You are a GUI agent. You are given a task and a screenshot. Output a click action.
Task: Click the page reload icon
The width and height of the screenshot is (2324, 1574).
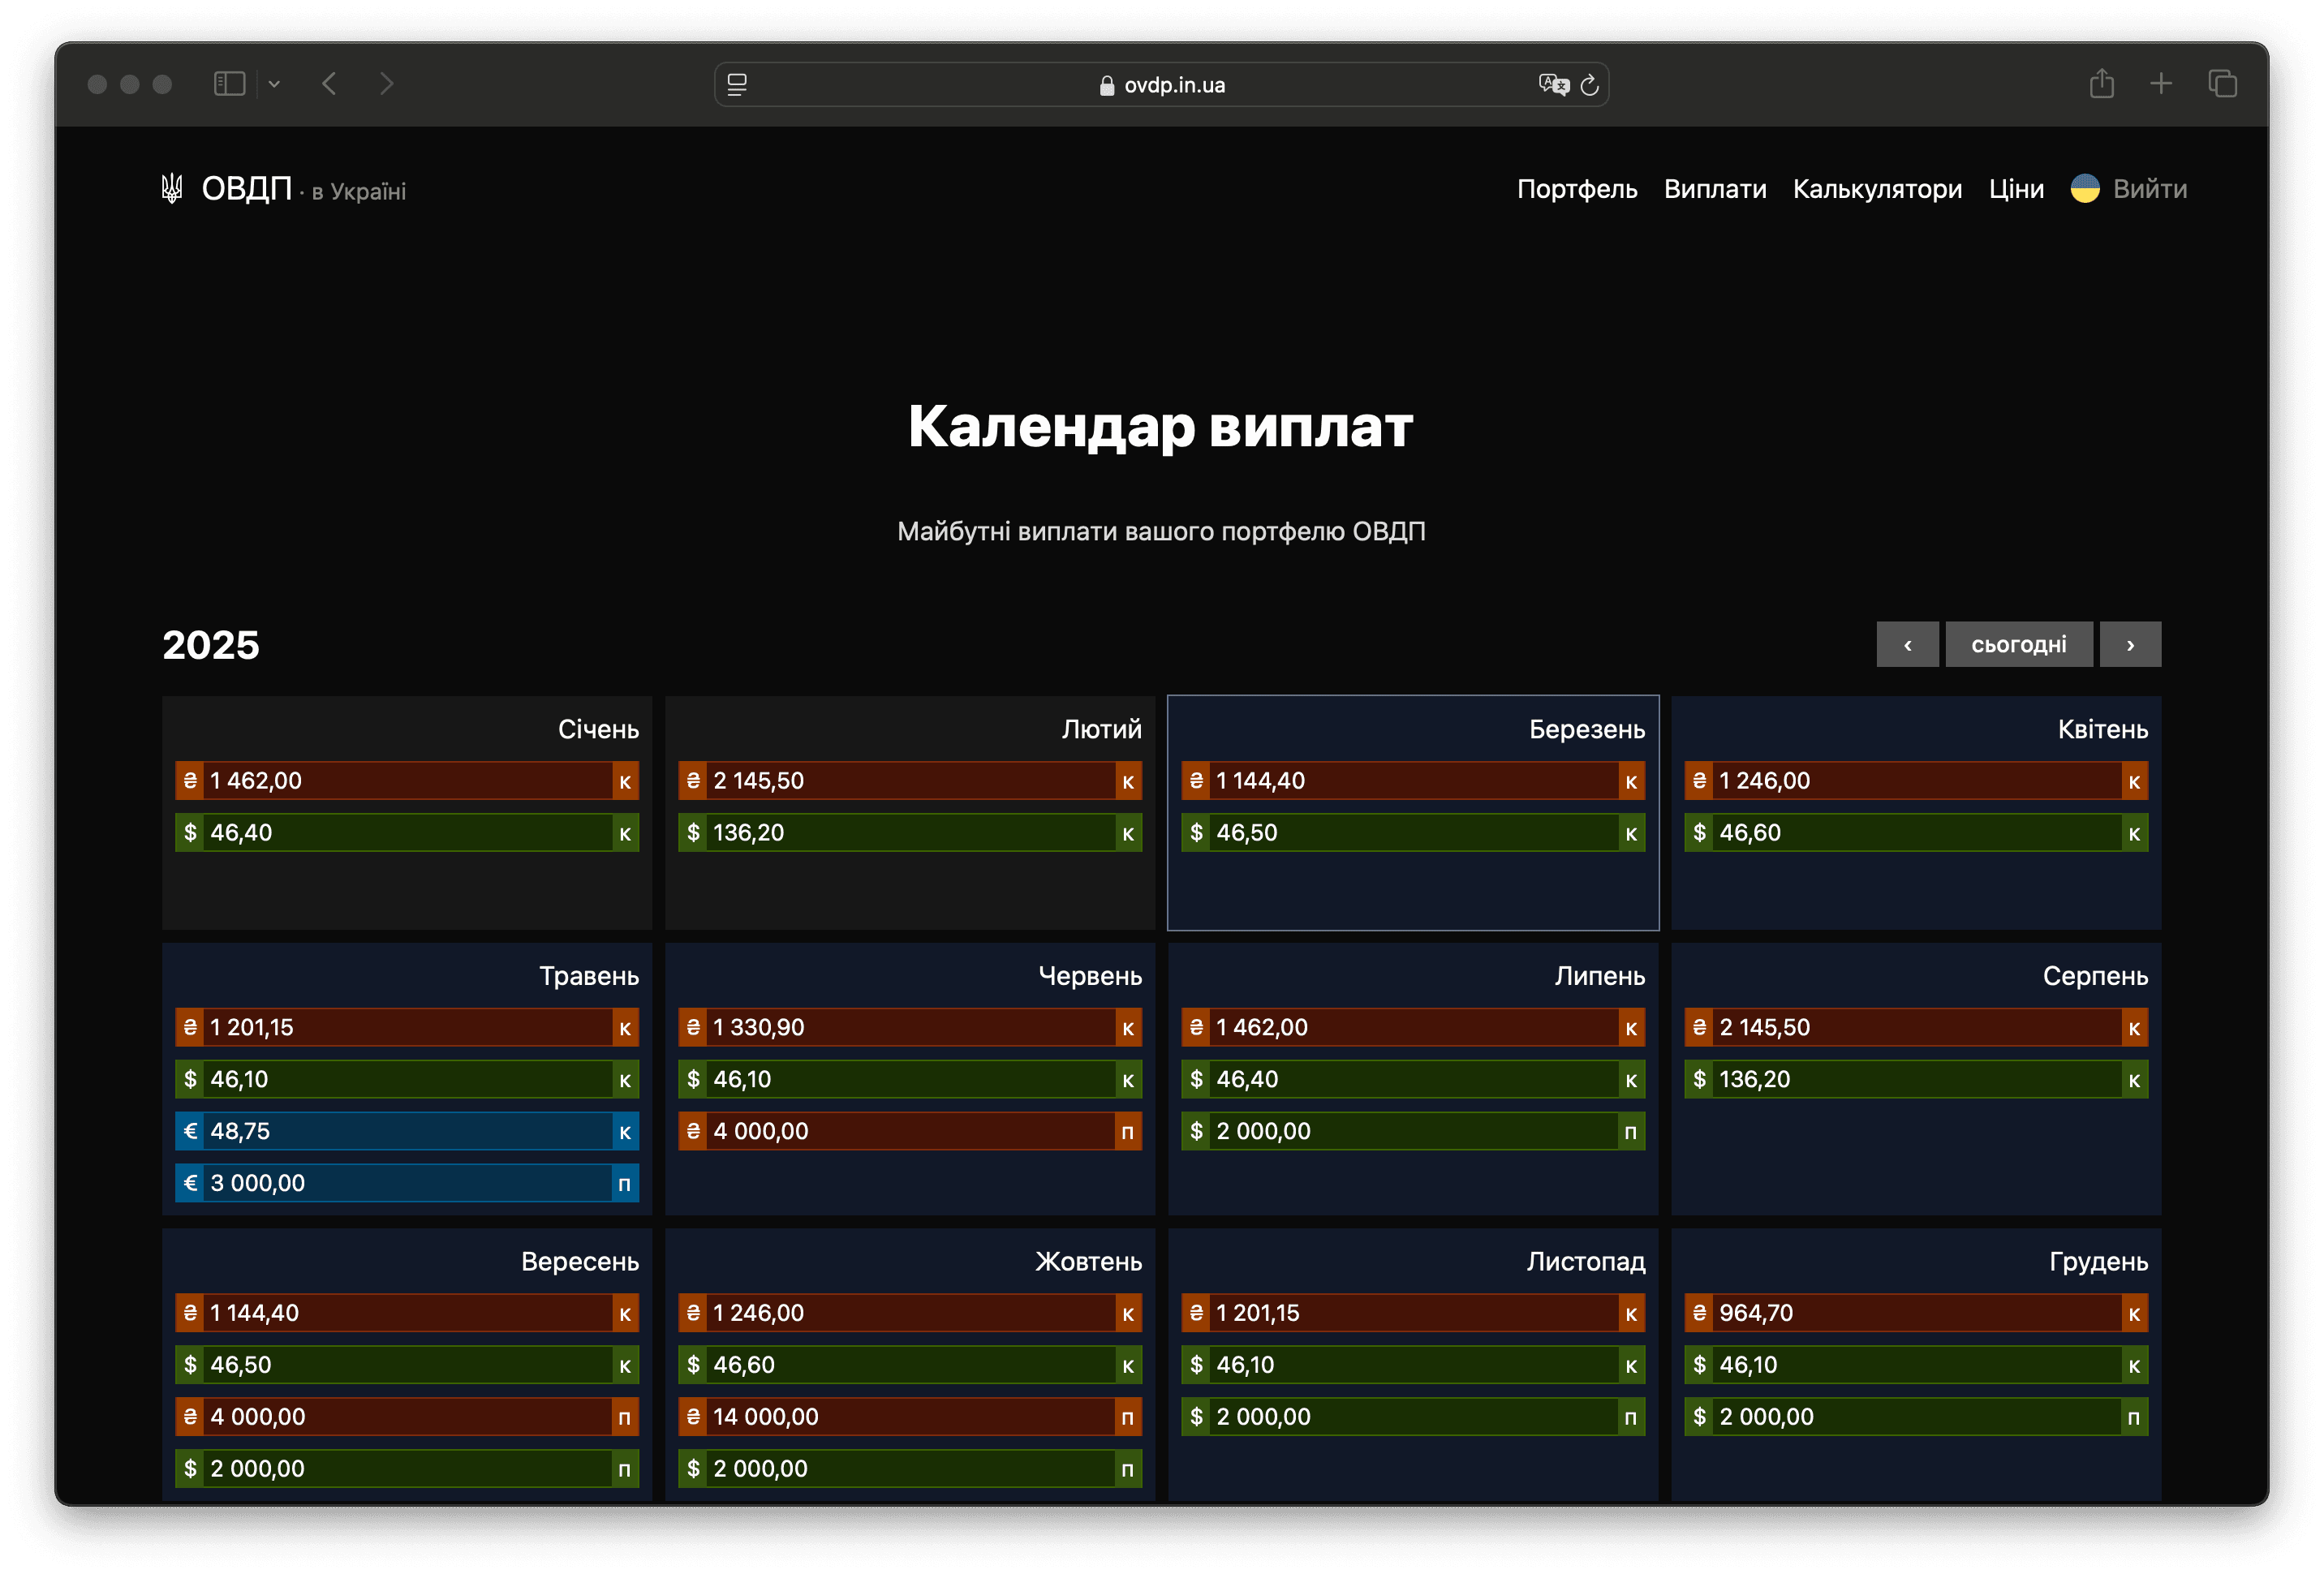(x=1589, y=86)
